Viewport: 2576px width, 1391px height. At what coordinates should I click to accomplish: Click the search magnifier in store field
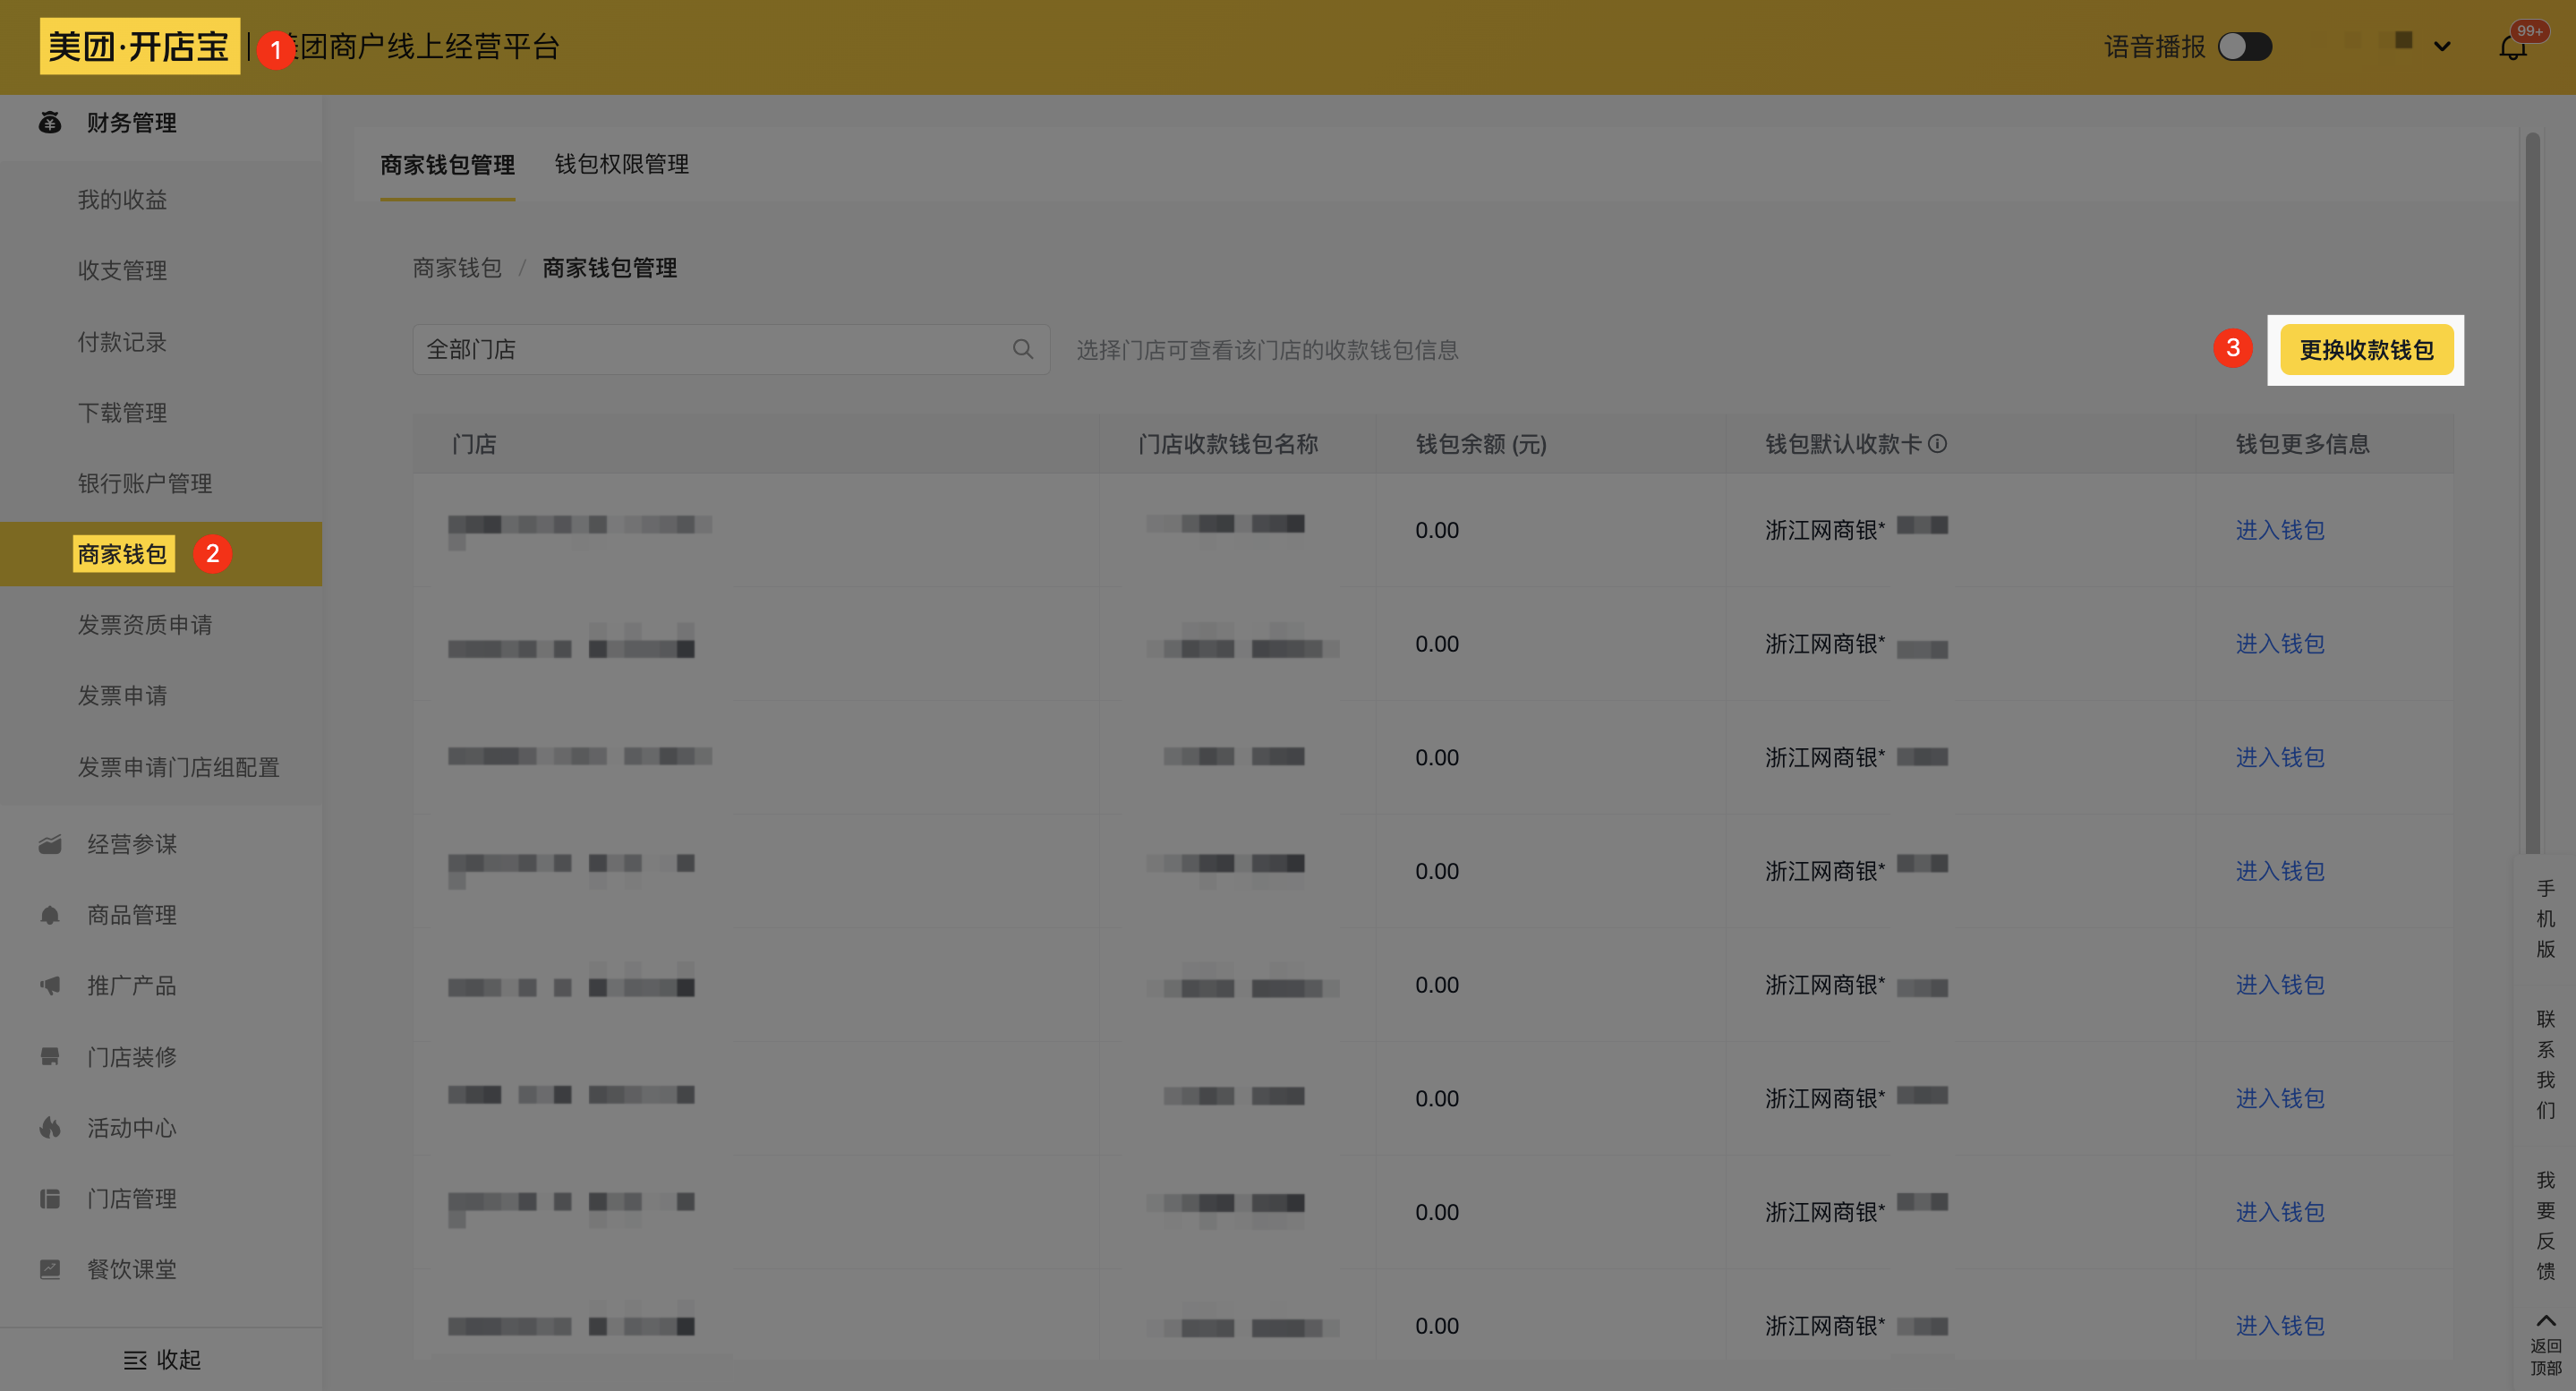1022,349
